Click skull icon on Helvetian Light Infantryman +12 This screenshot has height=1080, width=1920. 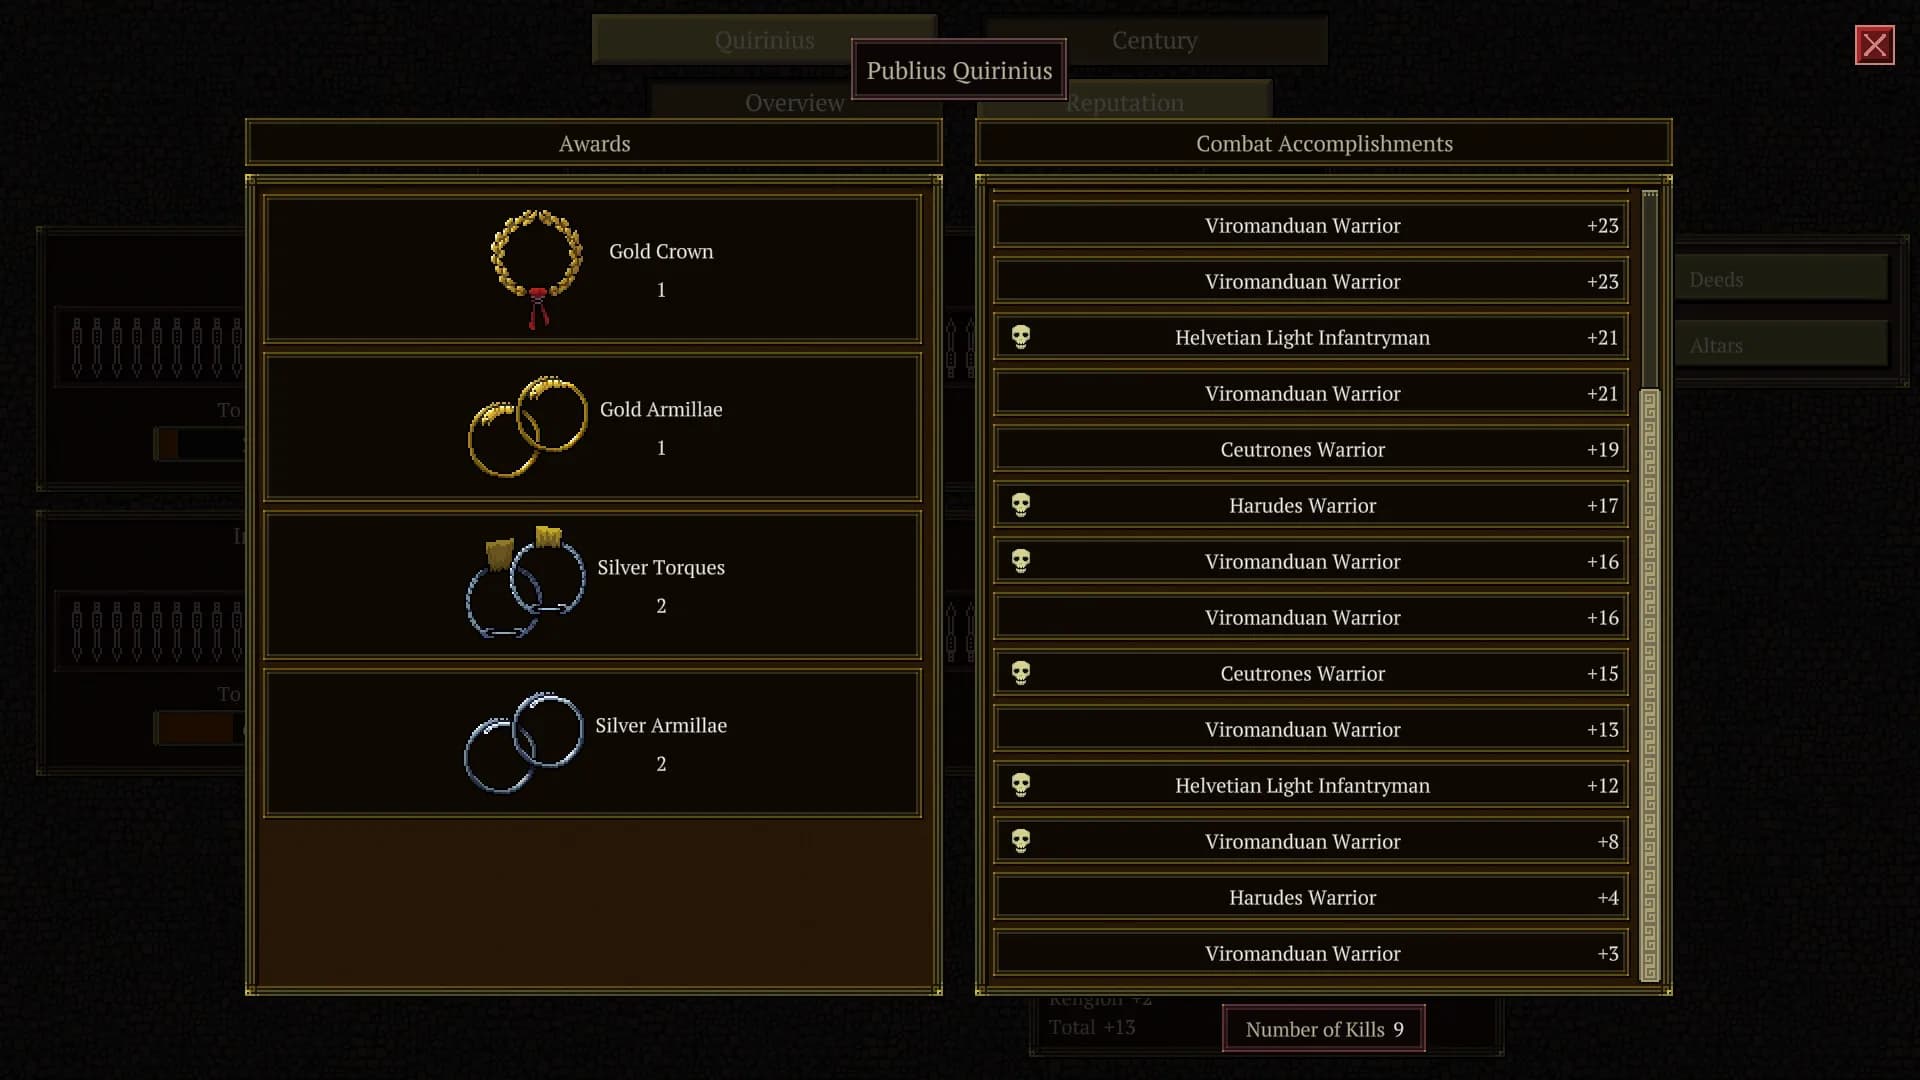coord(1020,785)
